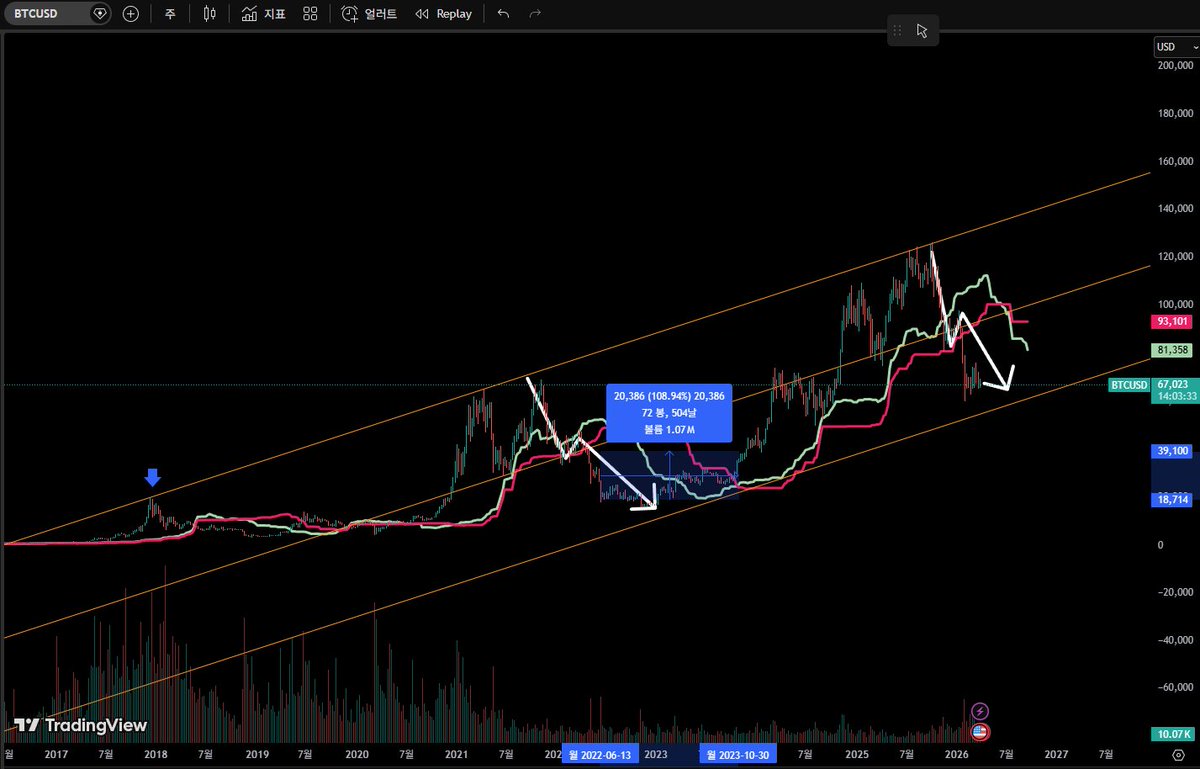Click the diamond icon beside BTCUSD
Image resolution: width=1200 pixels, height=769 pixels.
coord(98,14)
